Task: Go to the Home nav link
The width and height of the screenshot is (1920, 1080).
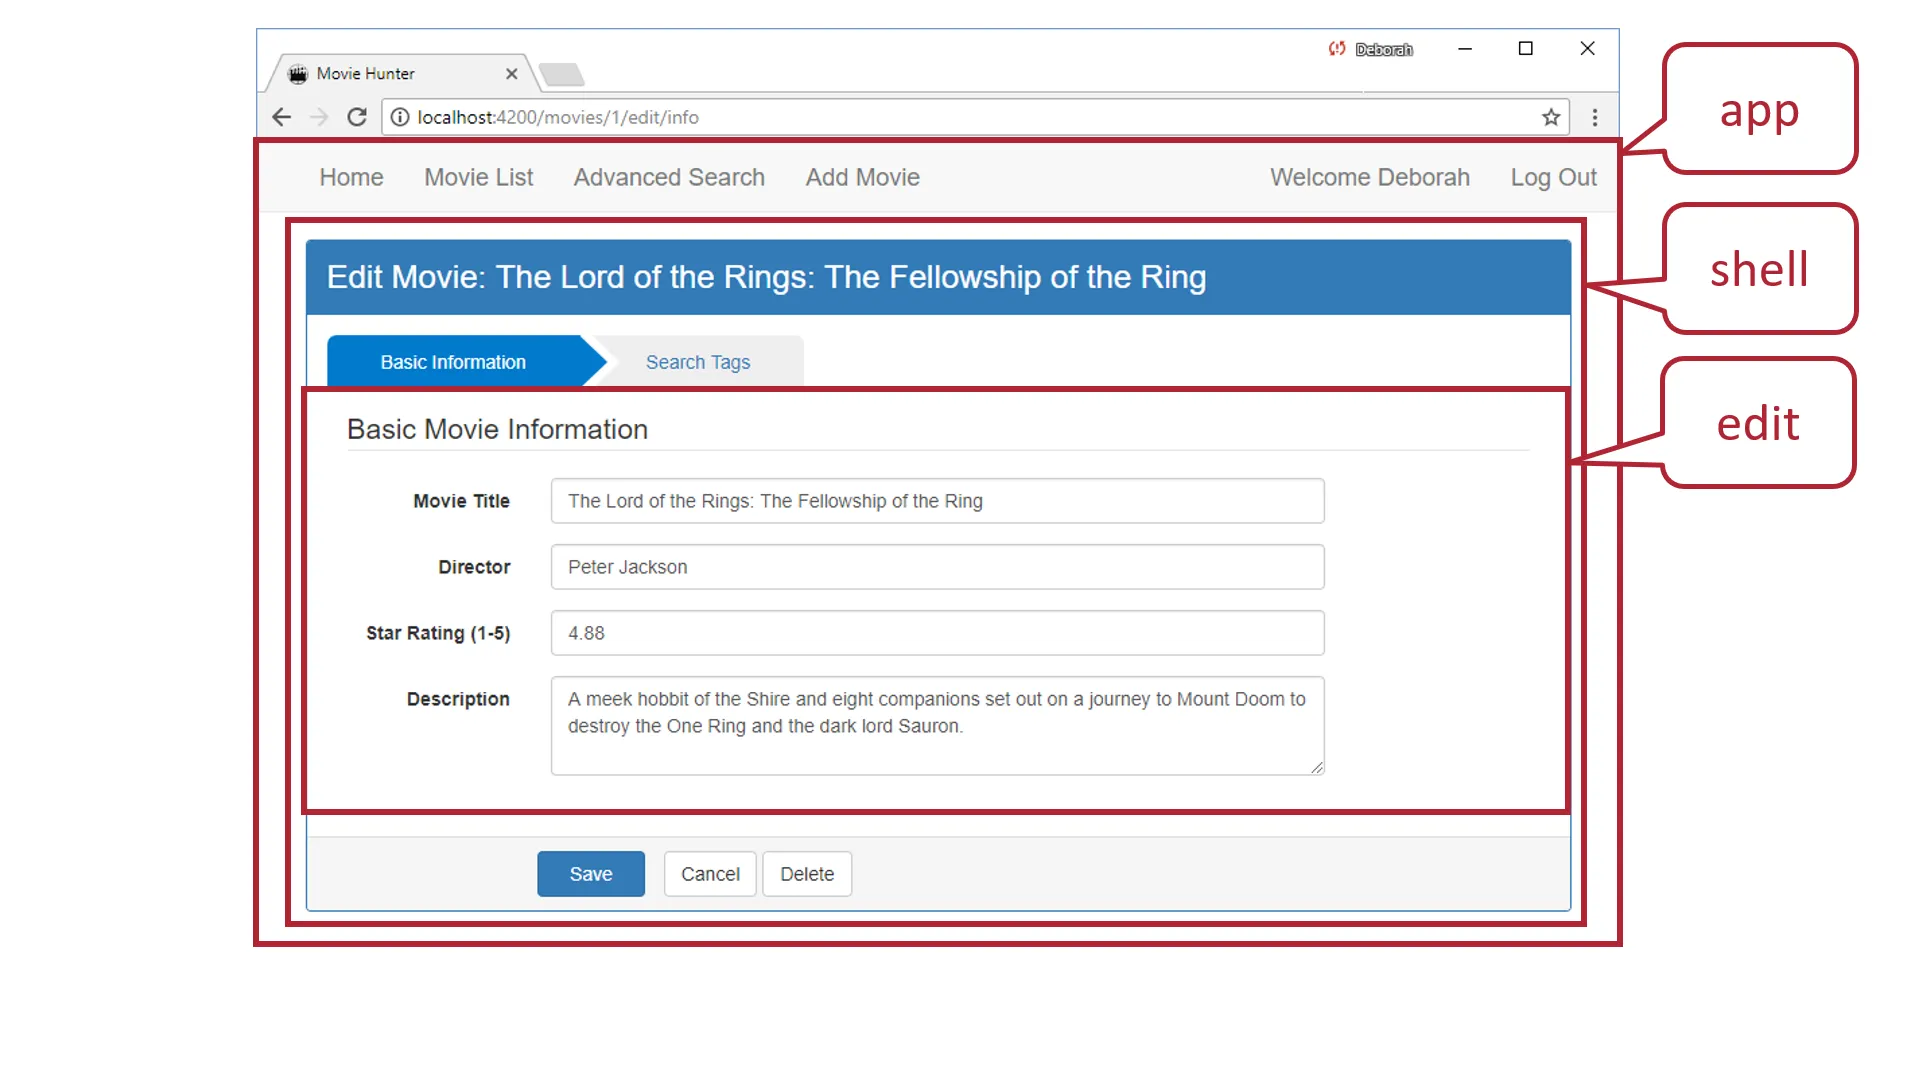Action: (351, 177)
